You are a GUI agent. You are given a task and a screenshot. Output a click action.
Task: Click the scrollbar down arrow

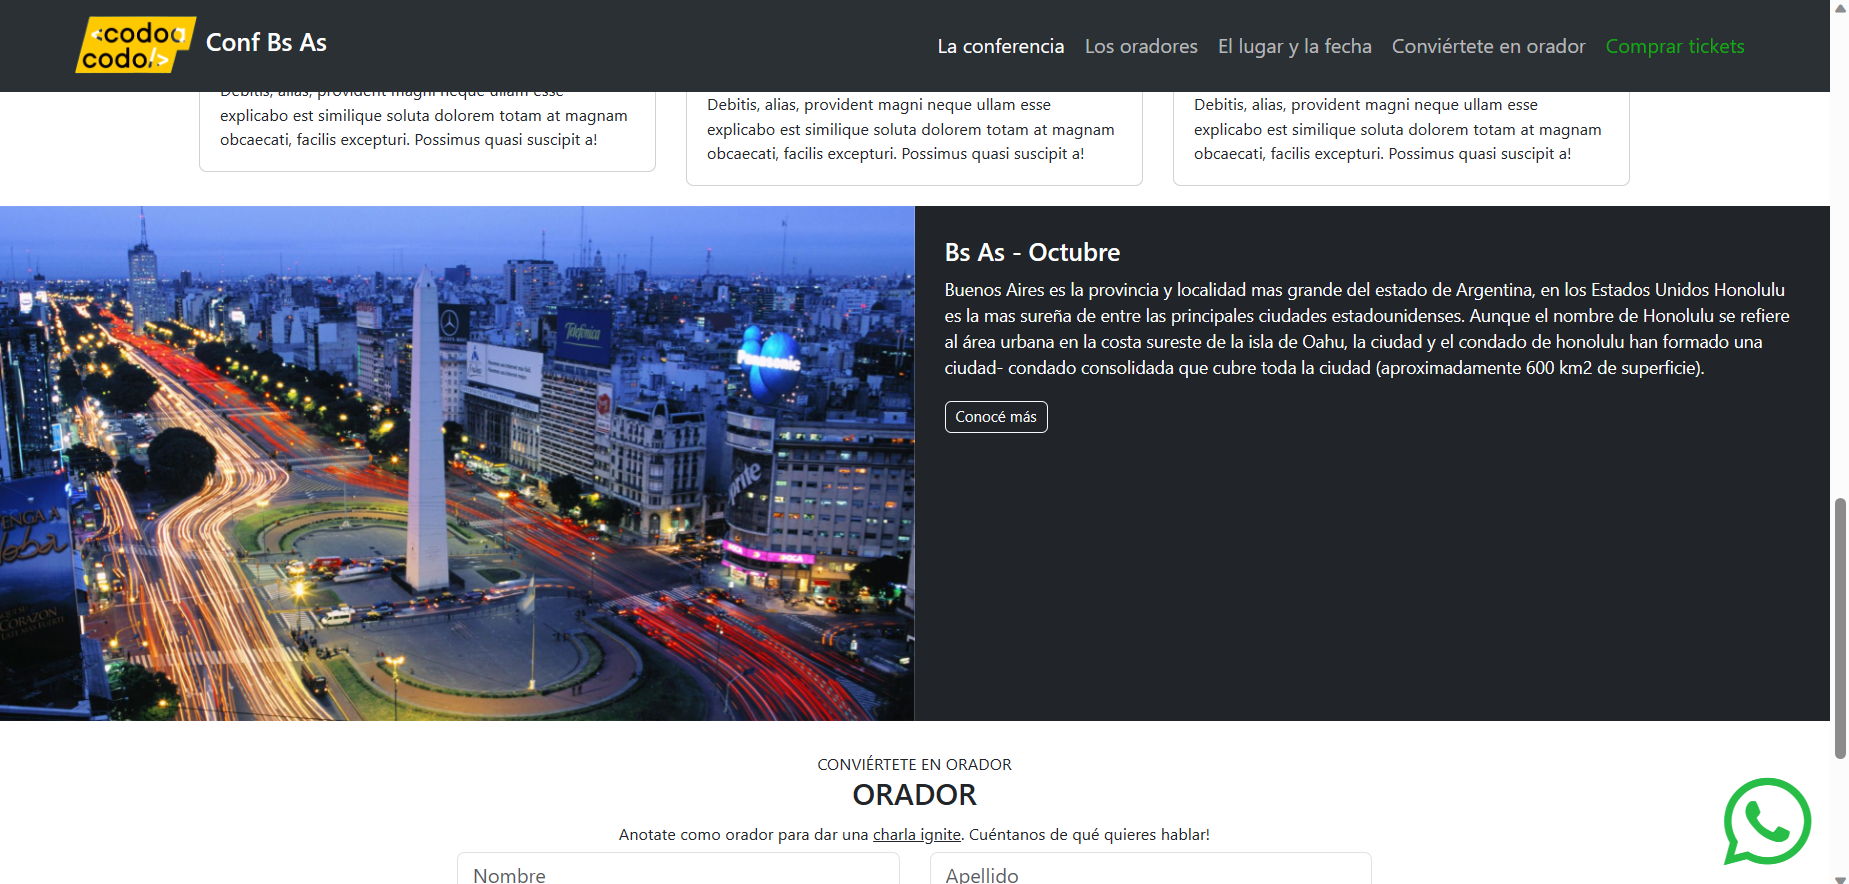(x=1840, y=877)
